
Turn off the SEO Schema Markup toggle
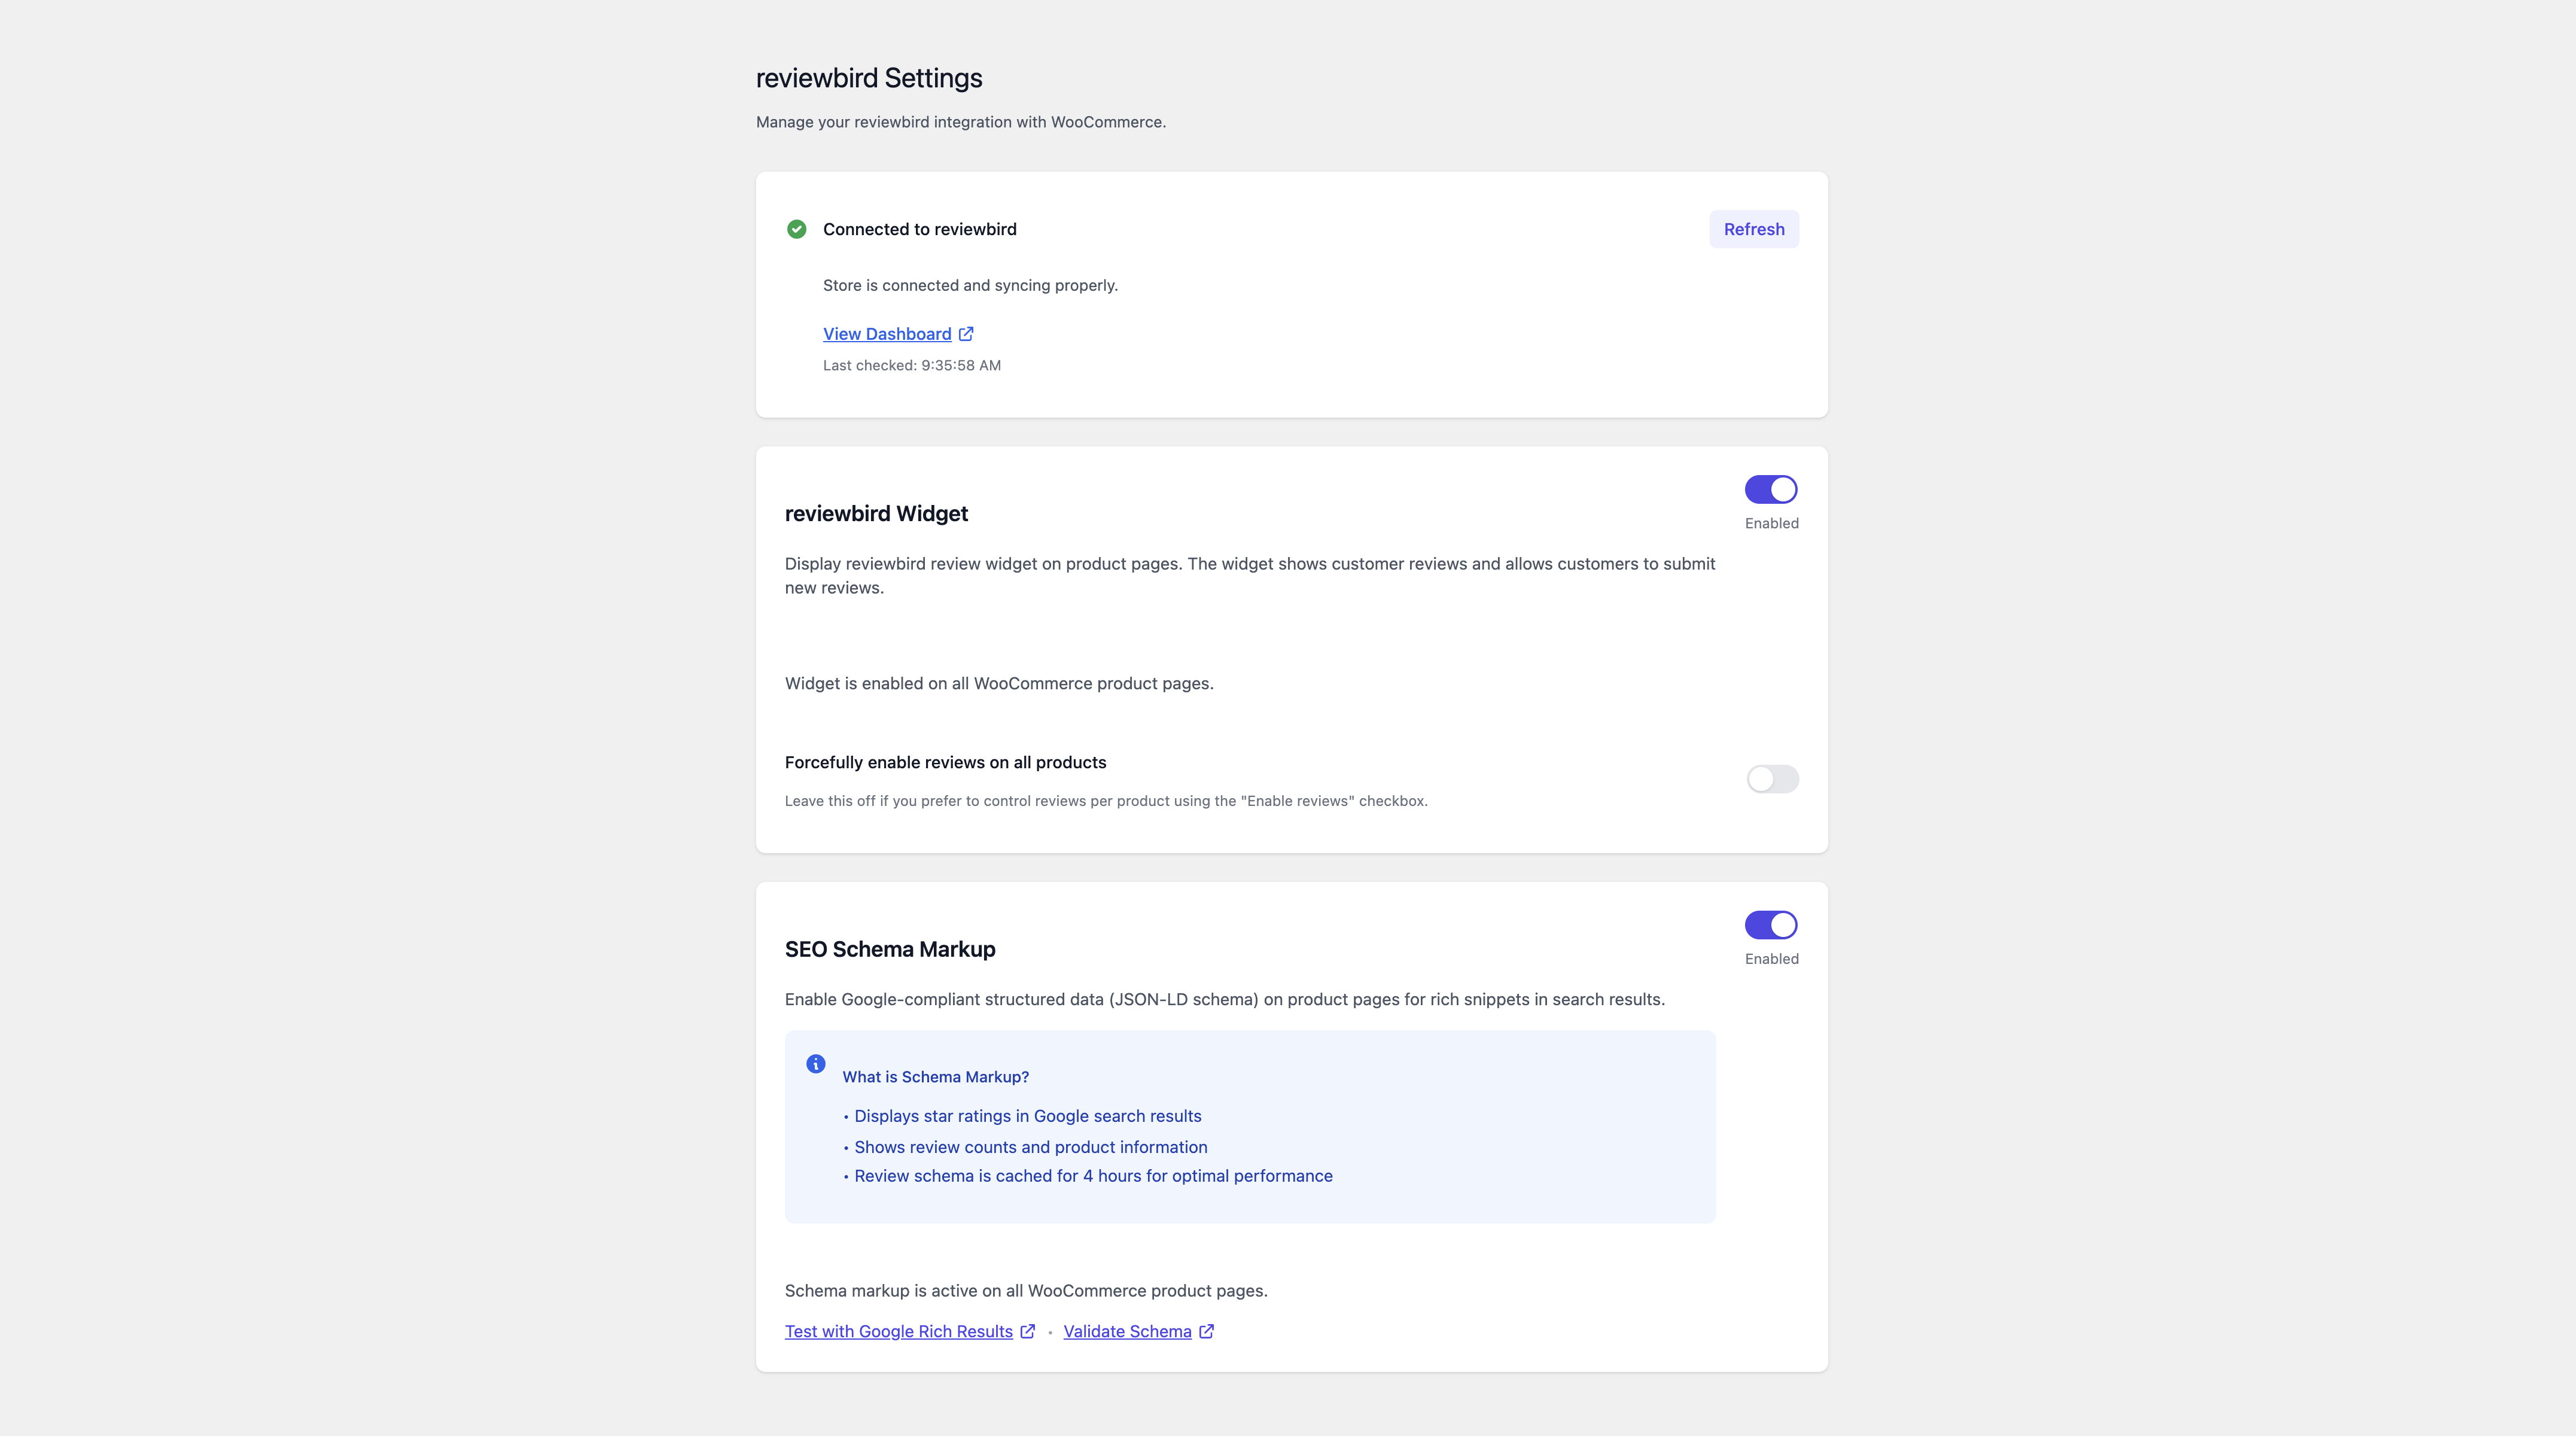1771,925
